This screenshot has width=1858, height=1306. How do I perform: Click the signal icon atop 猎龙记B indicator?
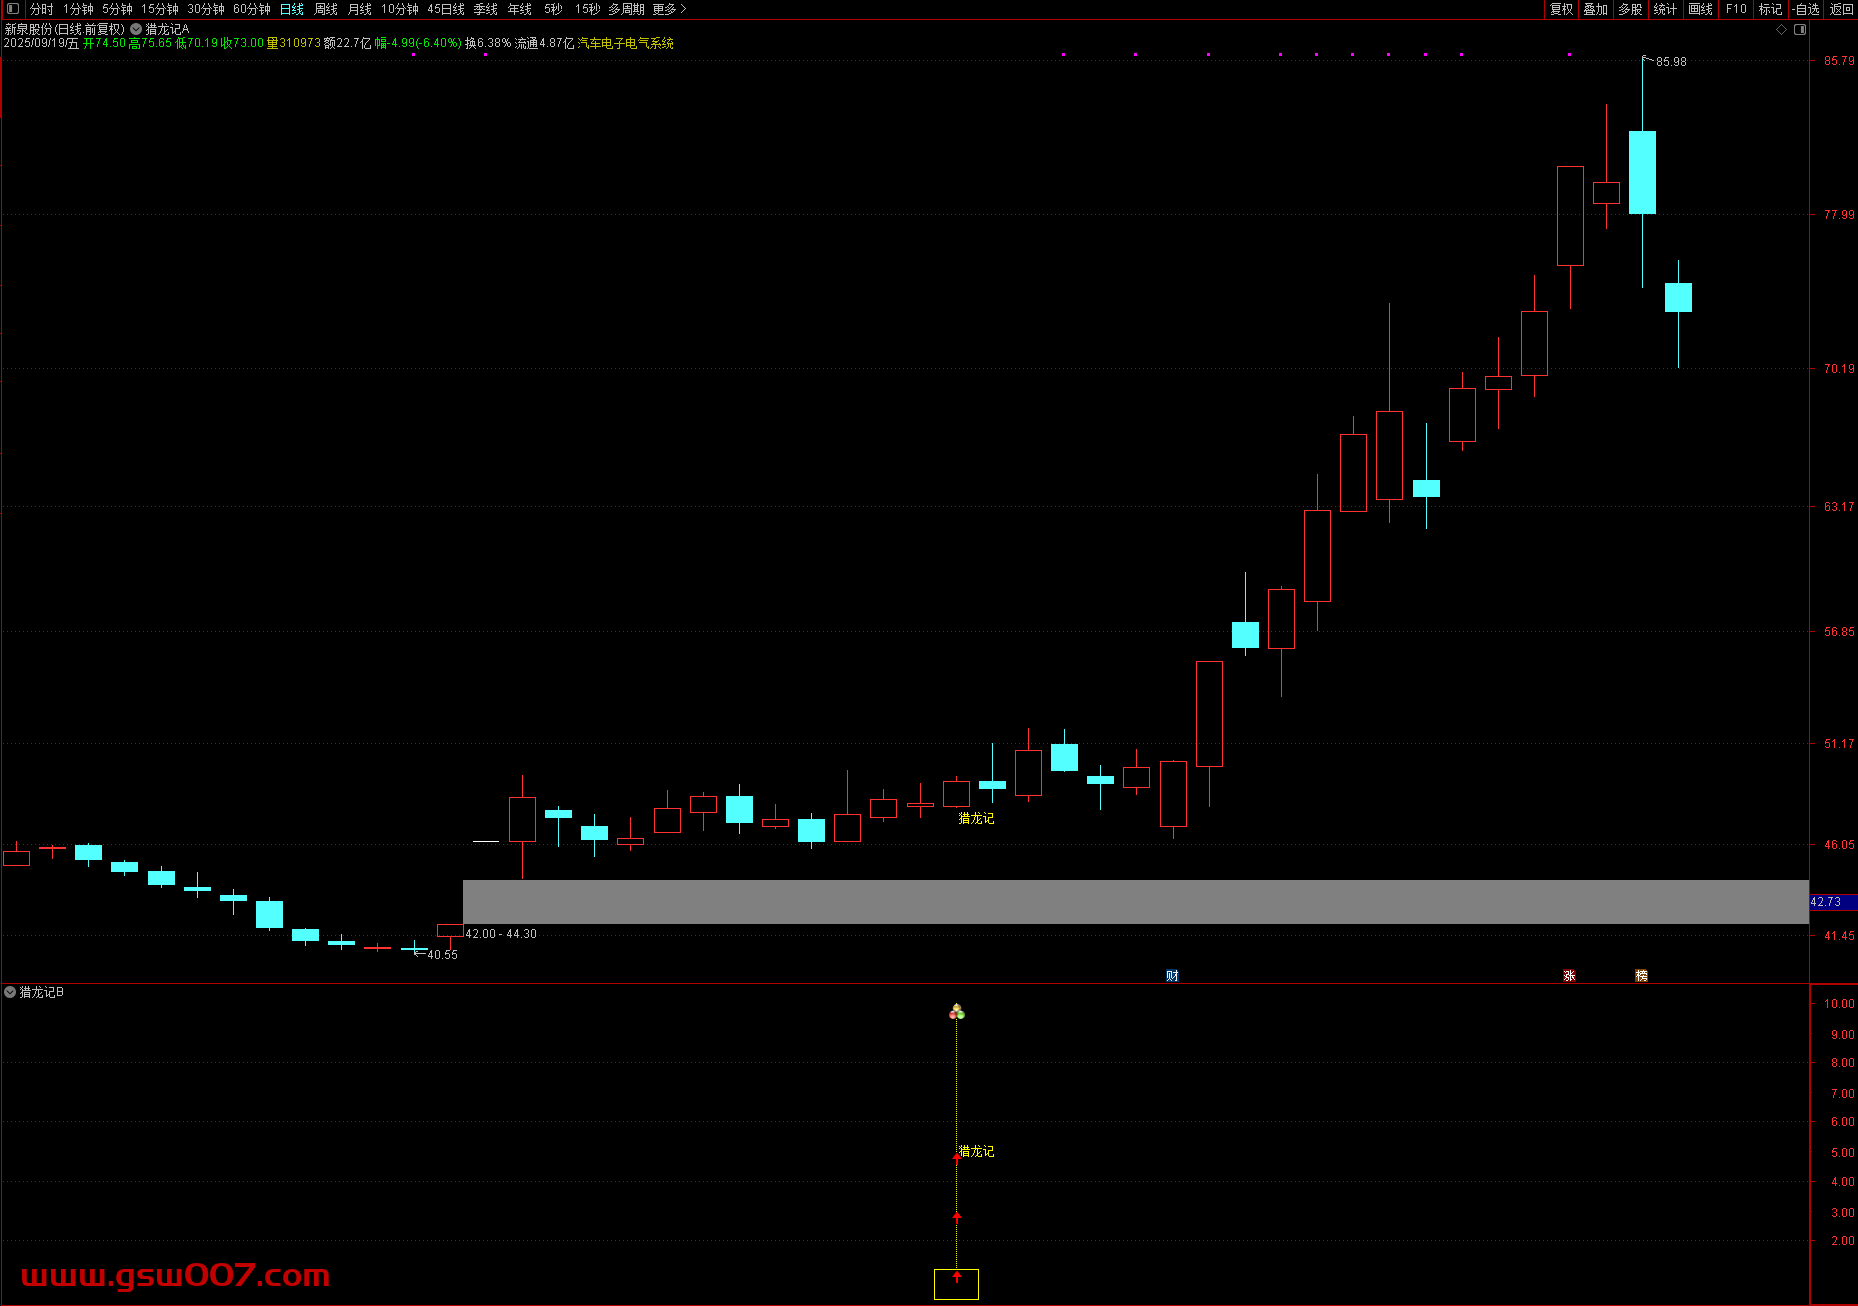click(x=957, y=1012)
